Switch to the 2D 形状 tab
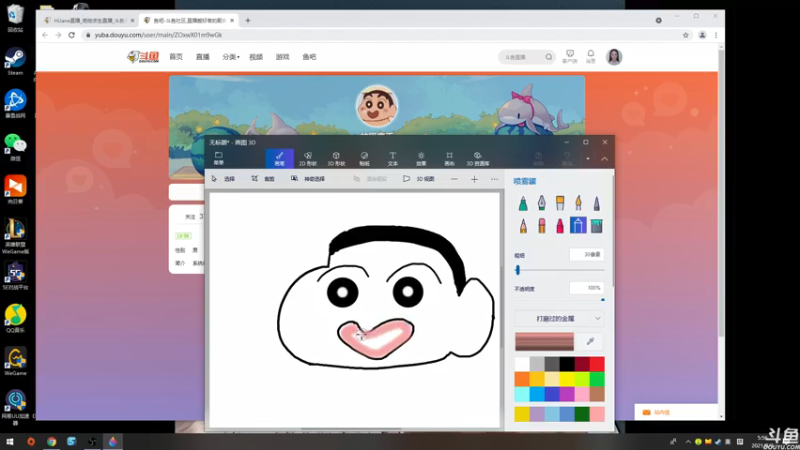Screen dimensions: 800x450 click(308, 159)
